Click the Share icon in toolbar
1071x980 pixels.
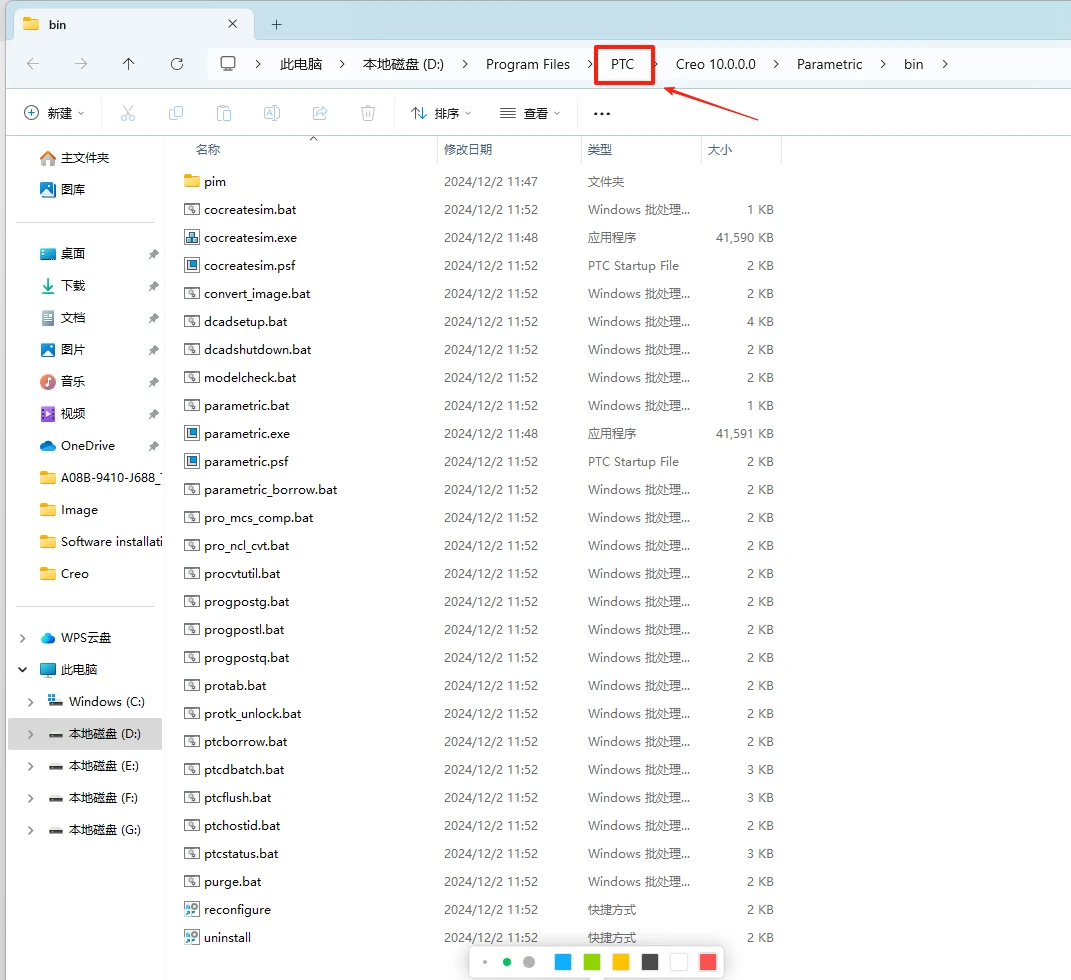point(320,113)
